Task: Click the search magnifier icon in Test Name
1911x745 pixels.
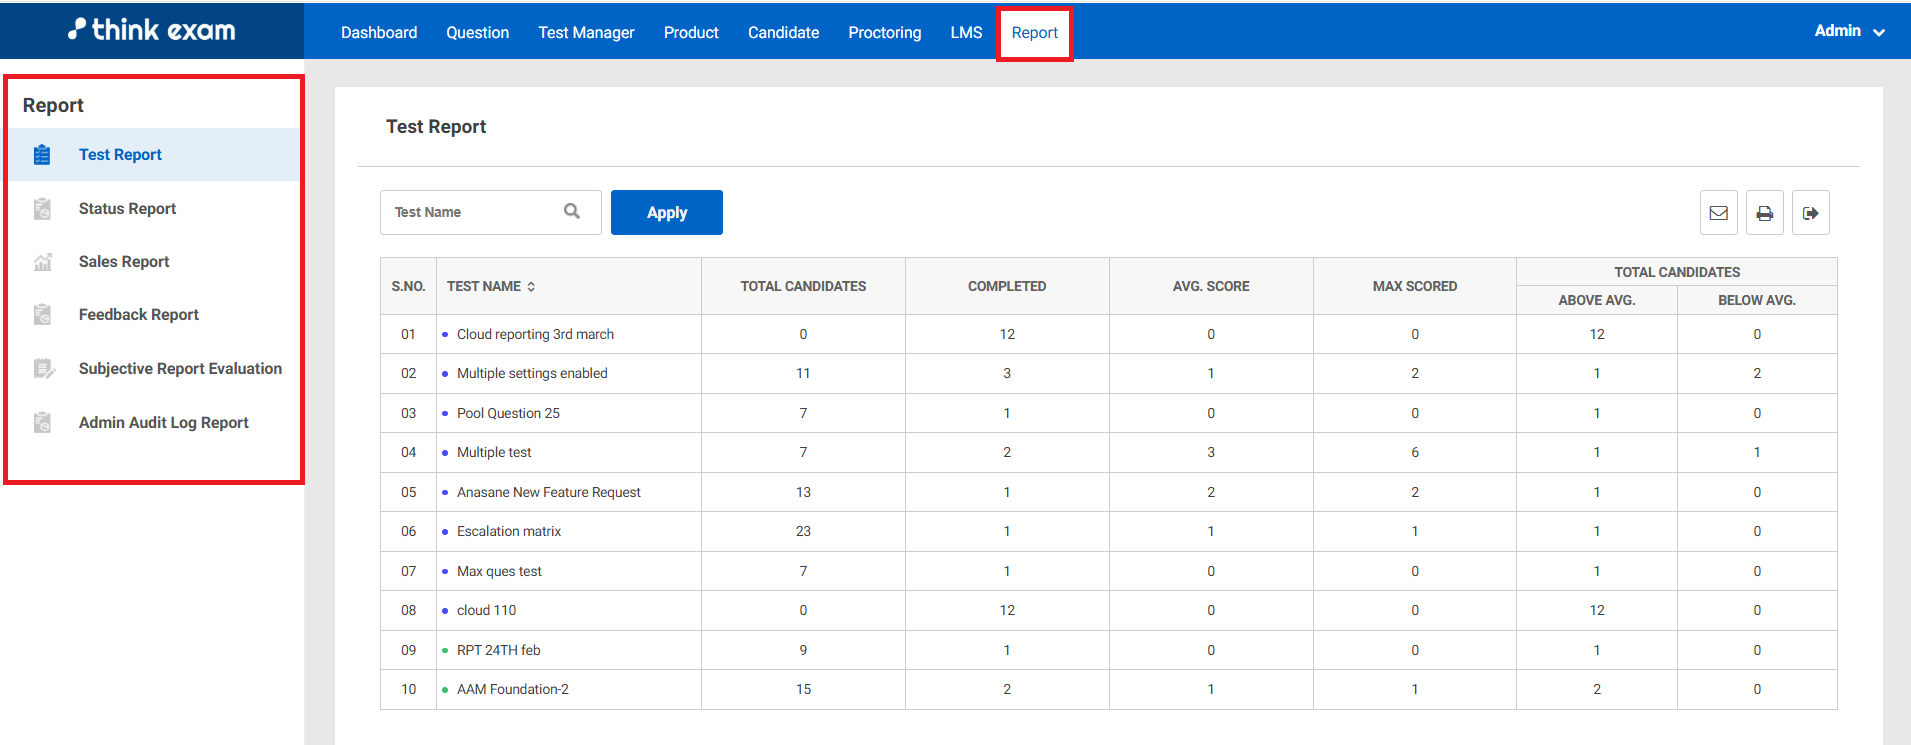Action: click(x=572, y=211)
